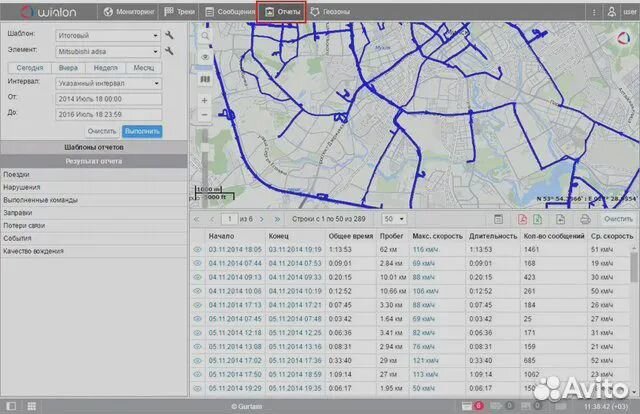Go to first page of results
The height and width of the screenshot is (414, 640).
coord(197,219)
